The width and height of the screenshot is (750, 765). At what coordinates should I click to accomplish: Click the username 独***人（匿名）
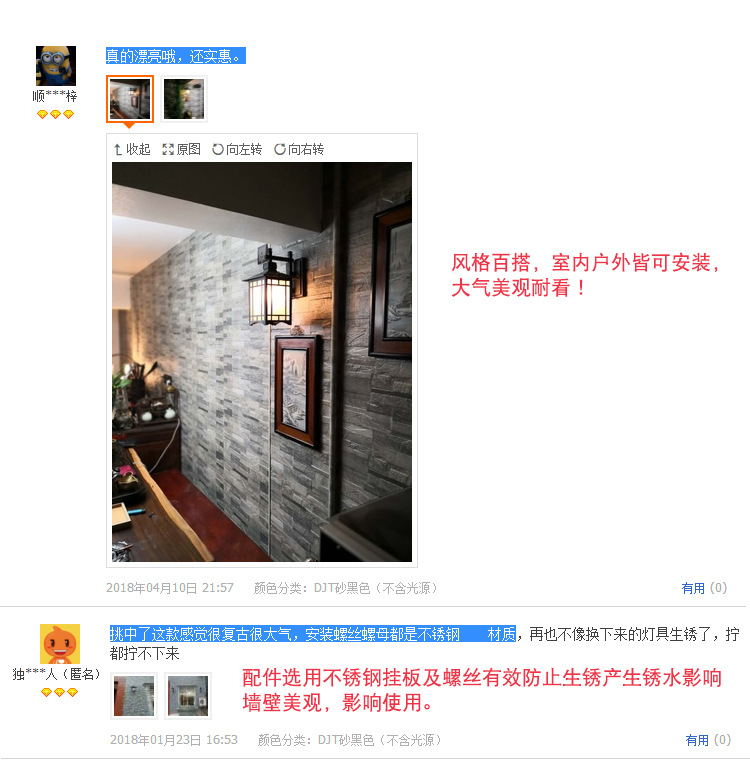[x=57, y=674]
